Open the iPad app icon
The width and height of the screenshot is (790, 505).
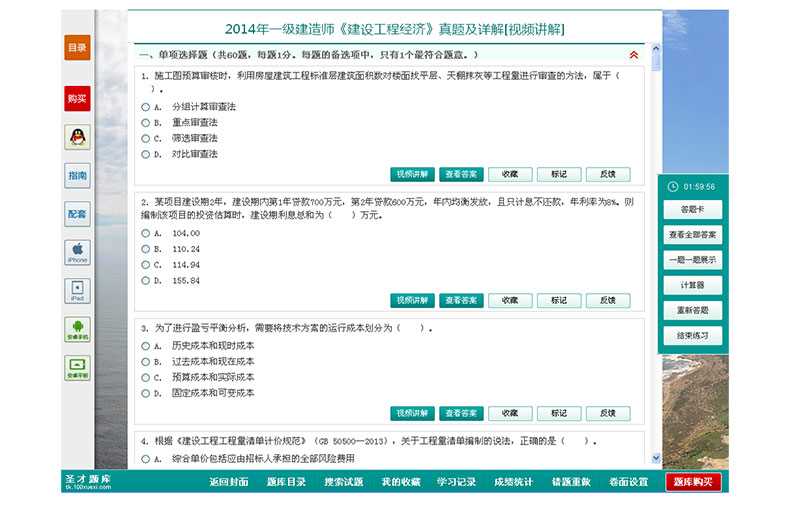[77, 291]
